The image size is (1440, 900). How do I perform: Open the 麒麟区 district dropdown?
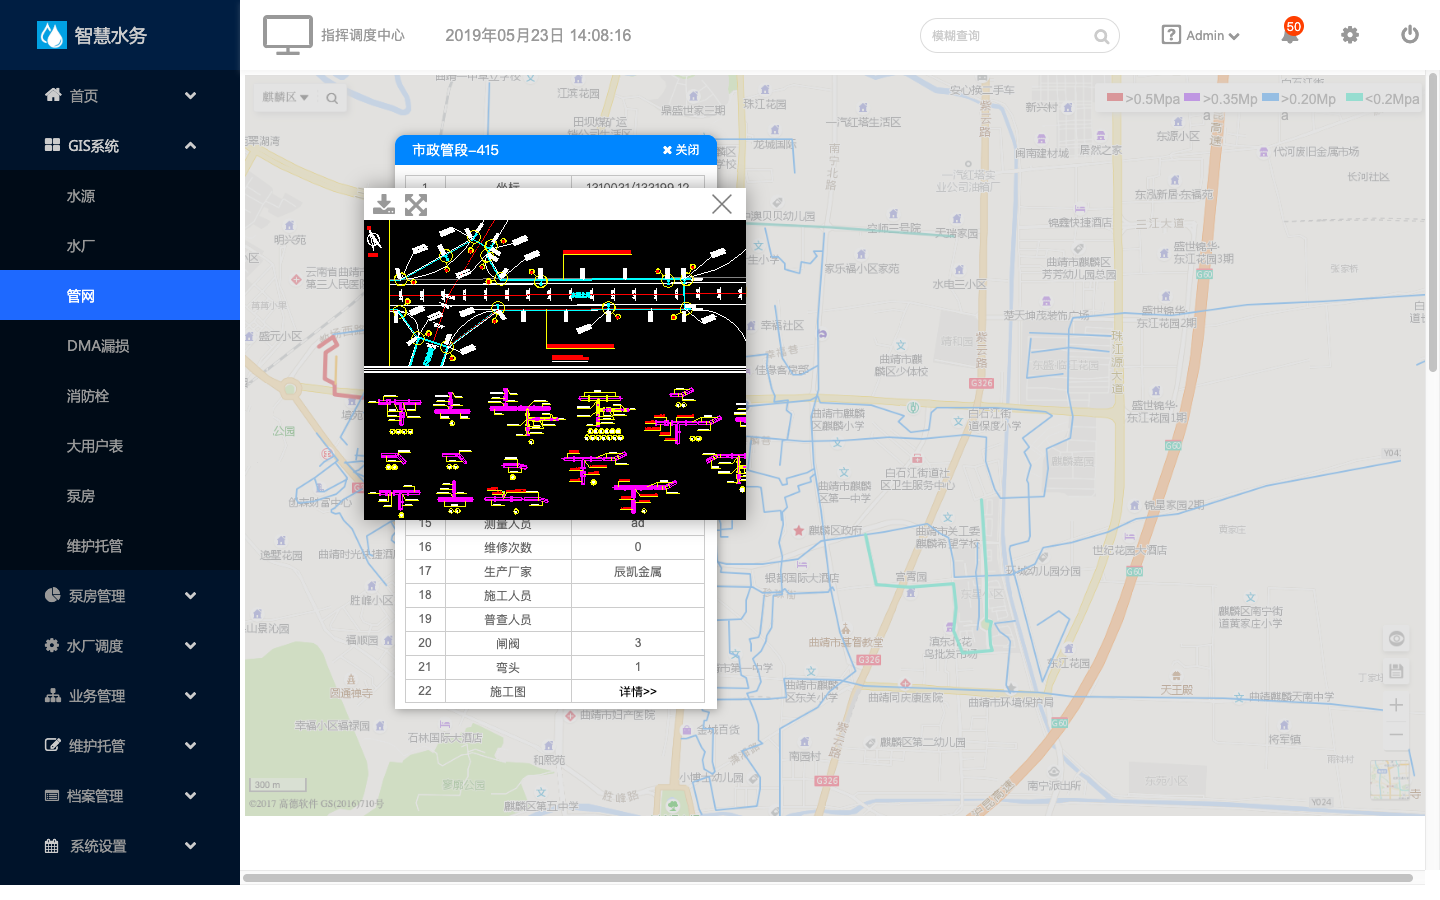[x=286, y=97]
